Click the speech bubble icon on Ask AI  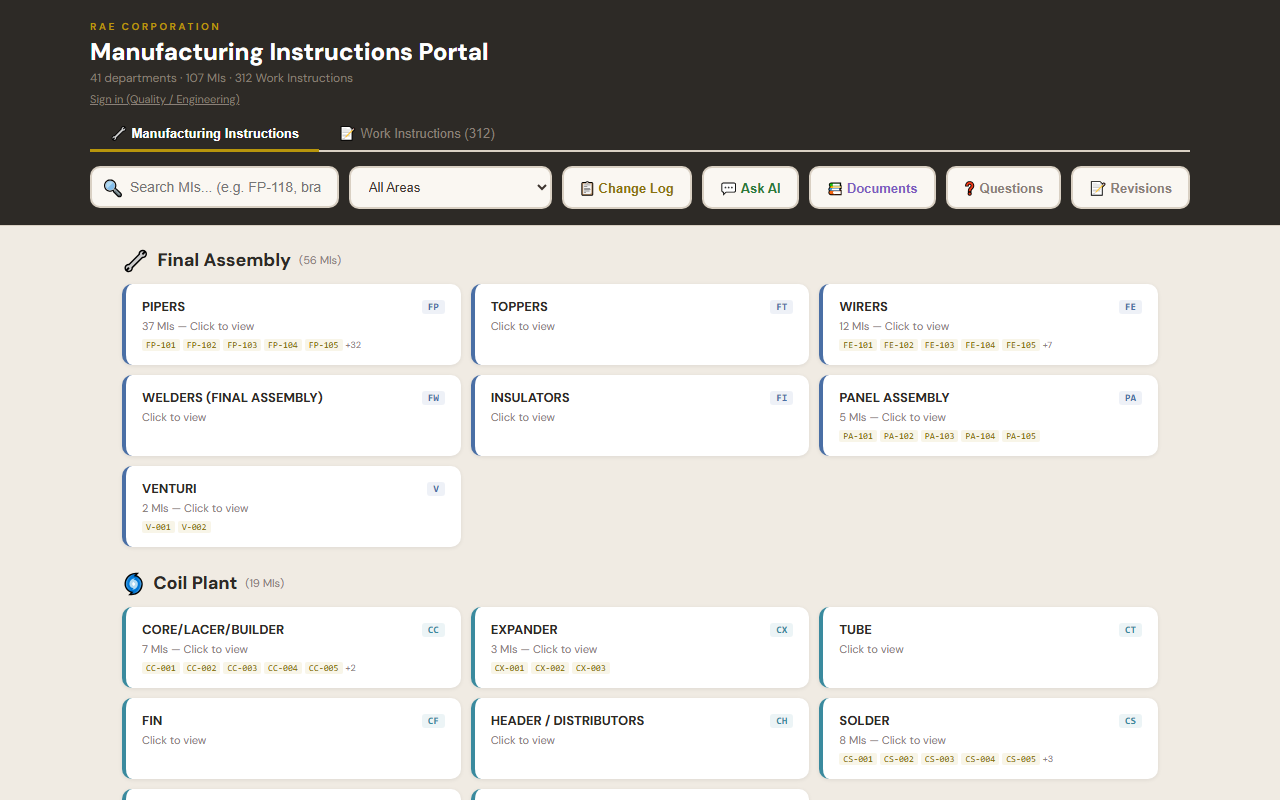pyautogui.click(x=728, y=188)
